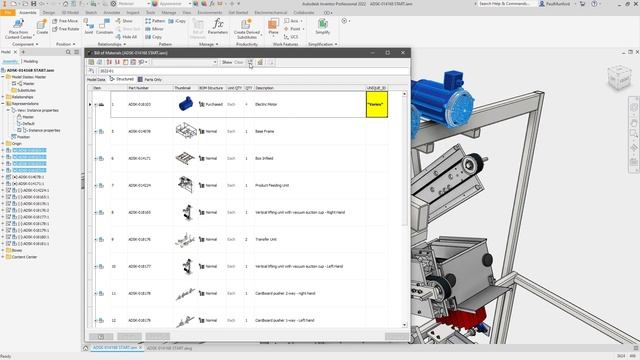Select the Free Move tool
The width and height of the screenshot is (640, 360).
pyautogui.click(x=65, y=21)
